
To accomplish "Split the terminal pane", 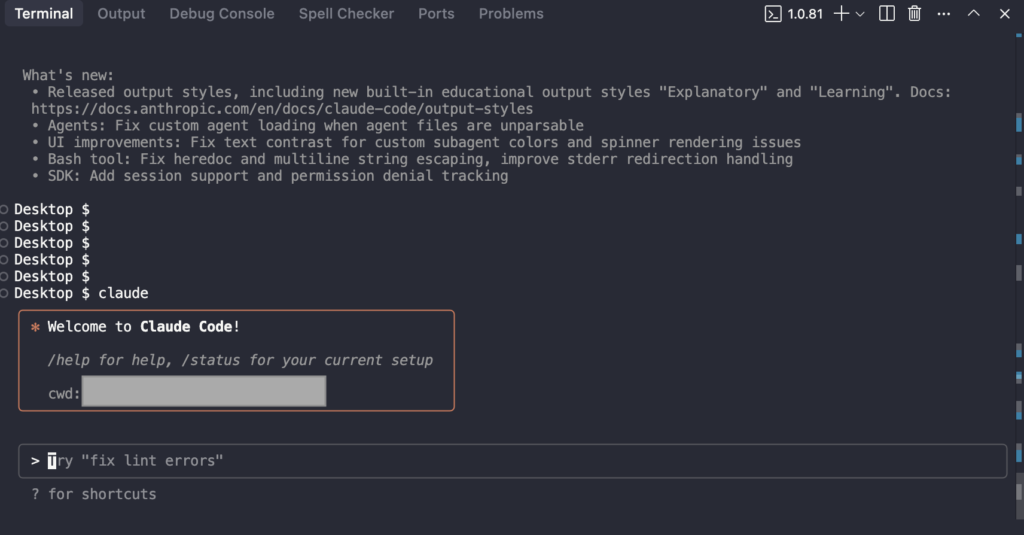I will pyautogui.click(x=886, y=14).
